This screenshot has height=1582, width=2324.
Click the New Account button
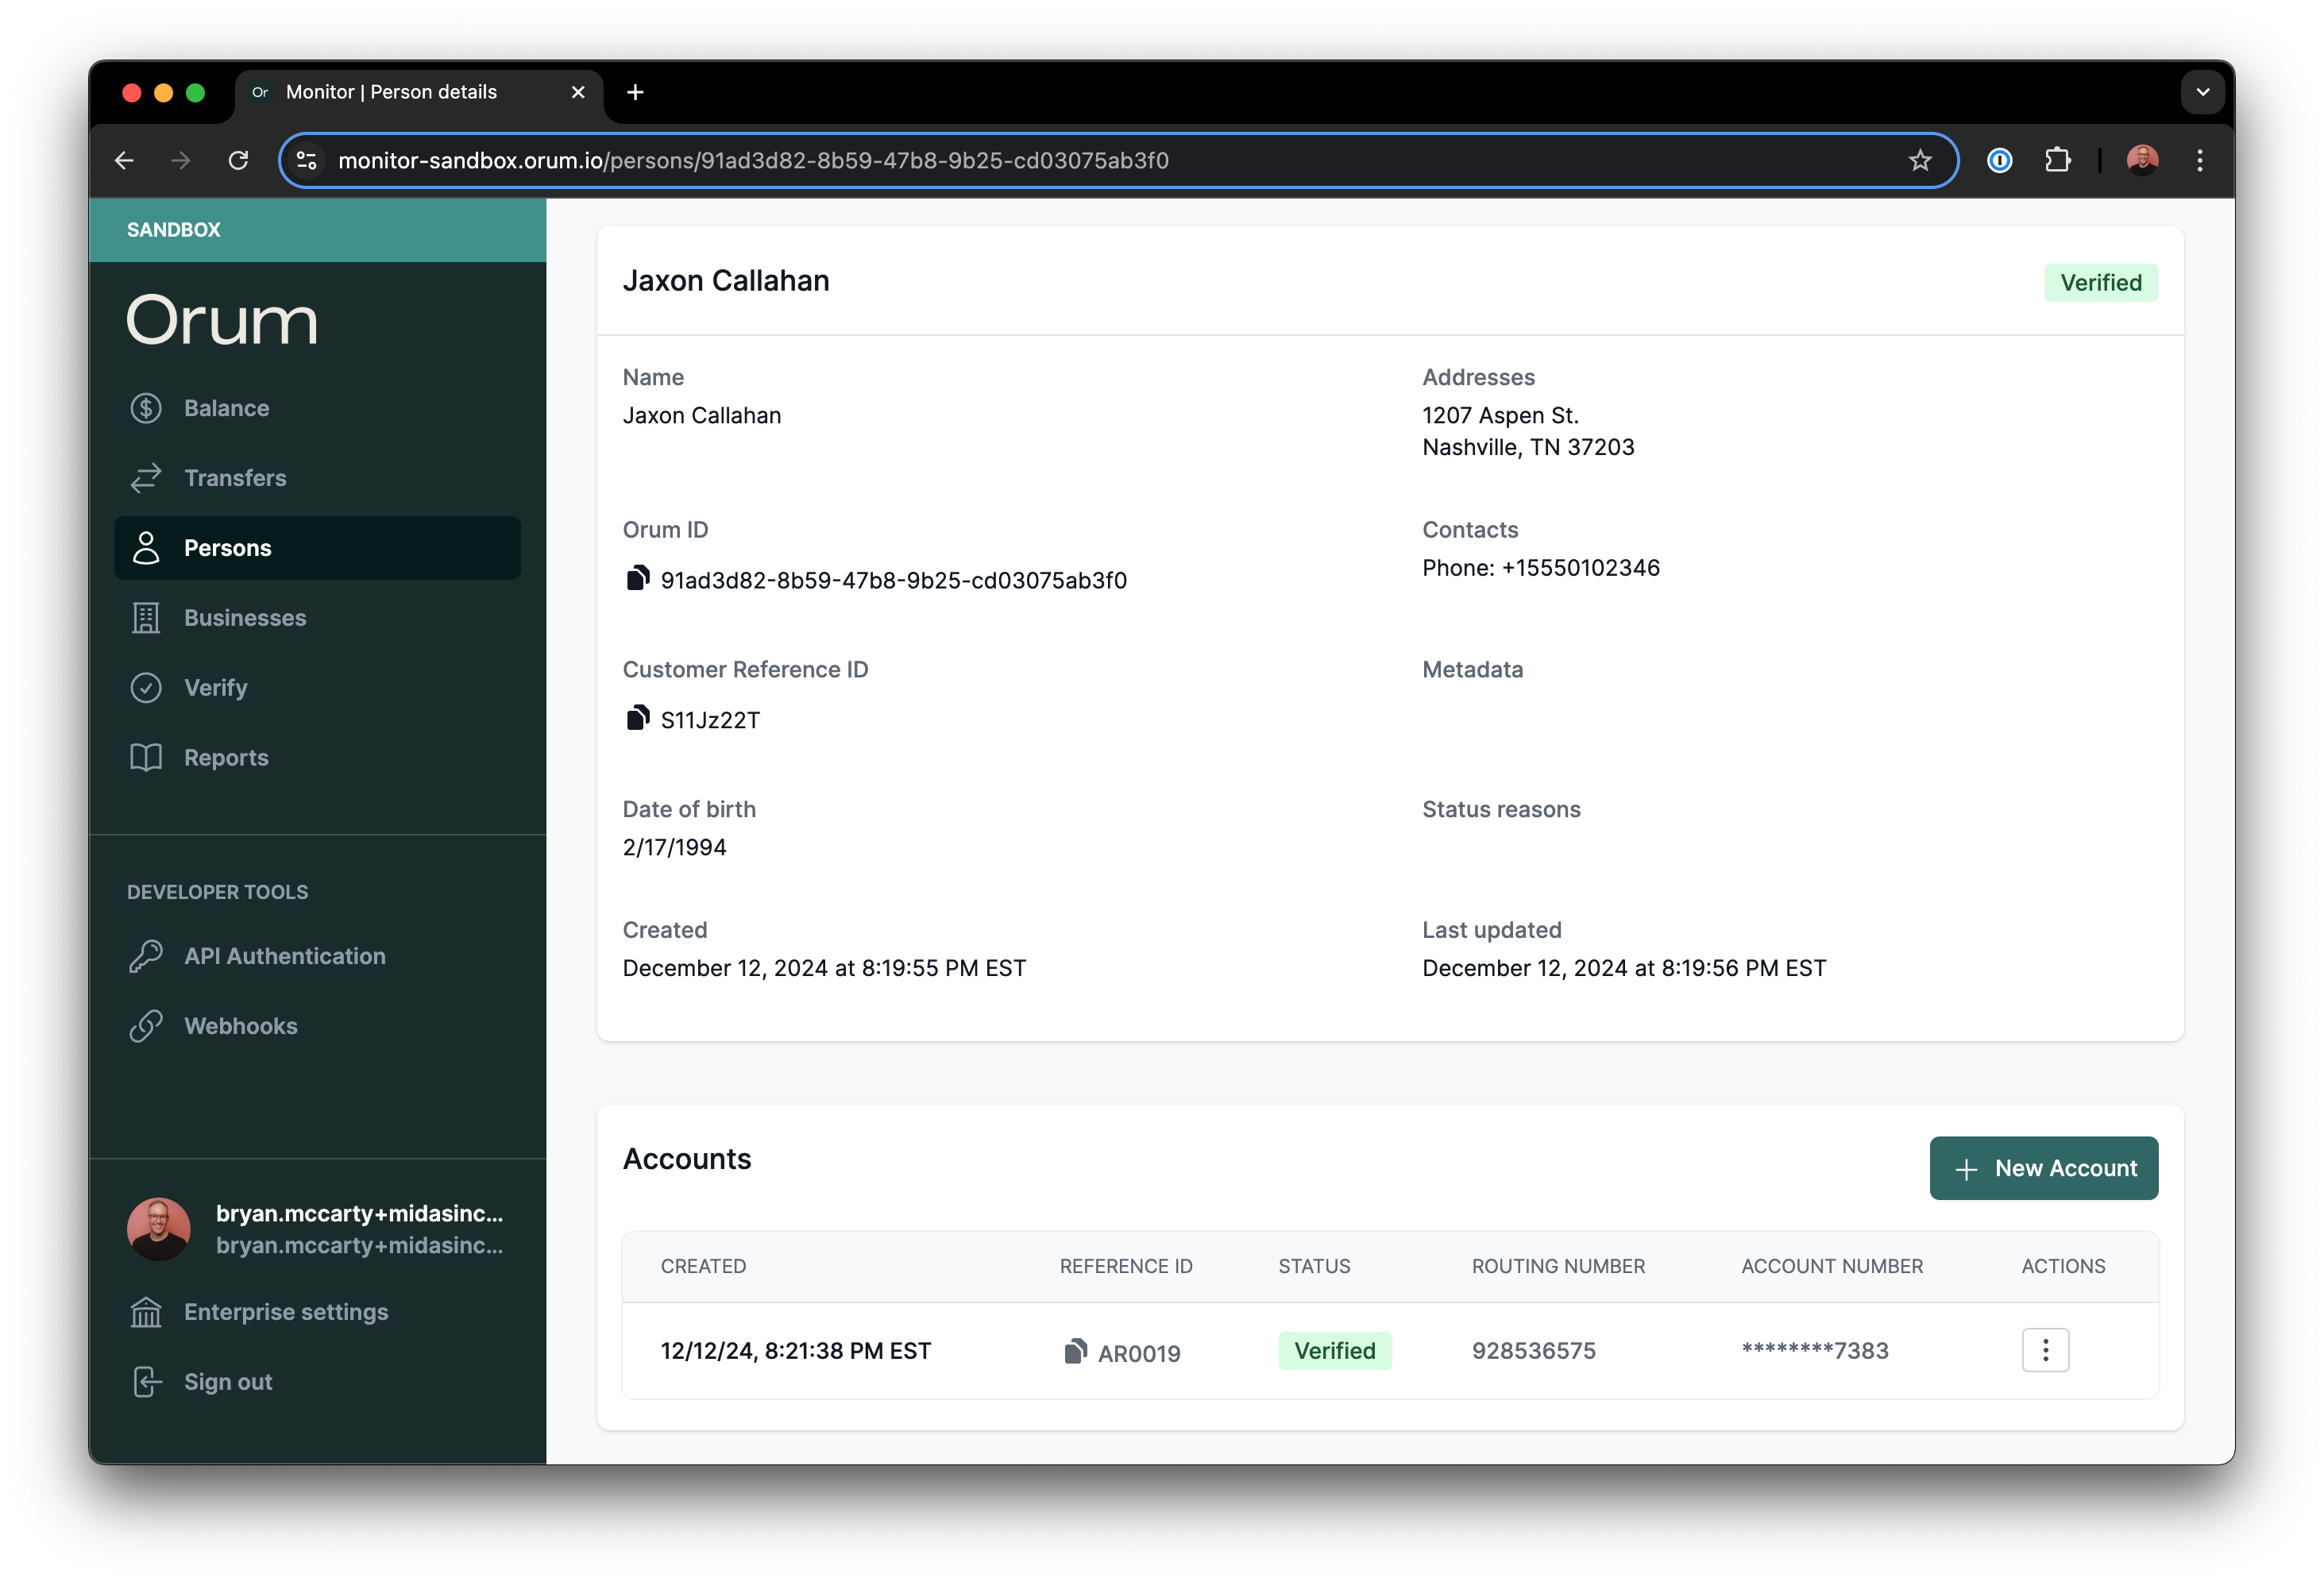click(x=2043, y=1168)
